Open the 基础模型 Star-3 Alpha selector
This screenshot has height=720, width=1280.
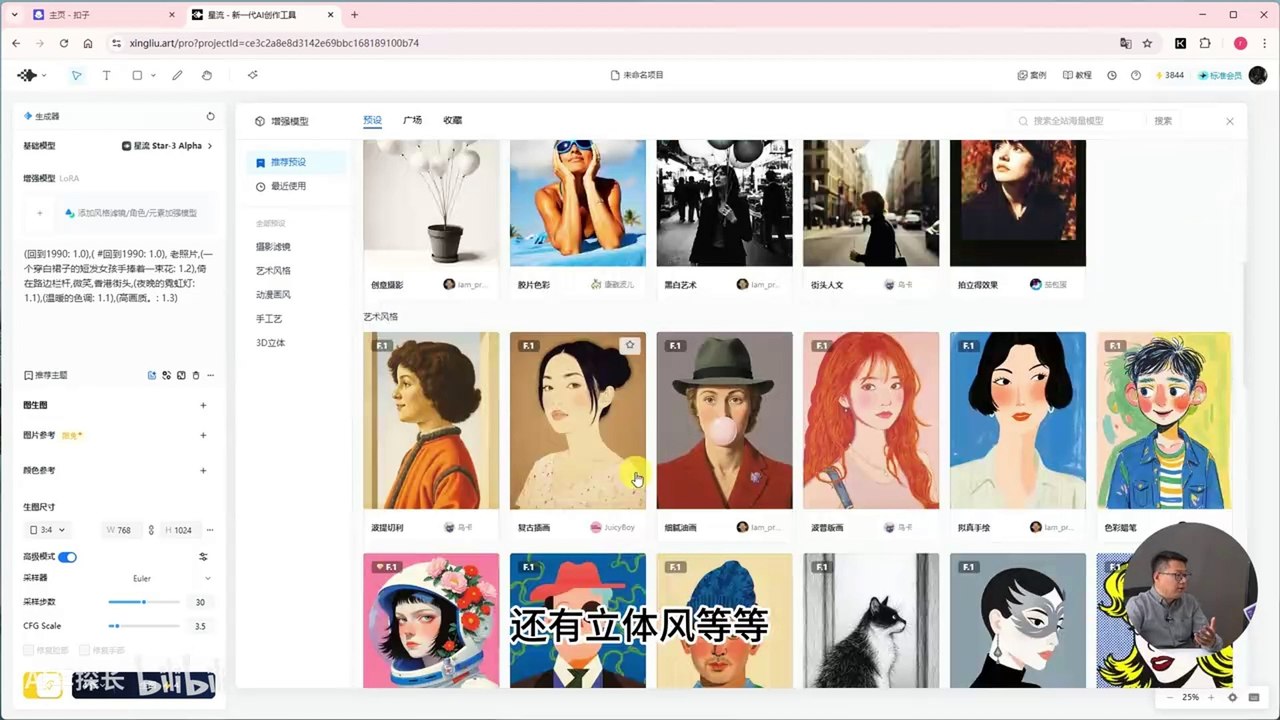pos(167,146)
